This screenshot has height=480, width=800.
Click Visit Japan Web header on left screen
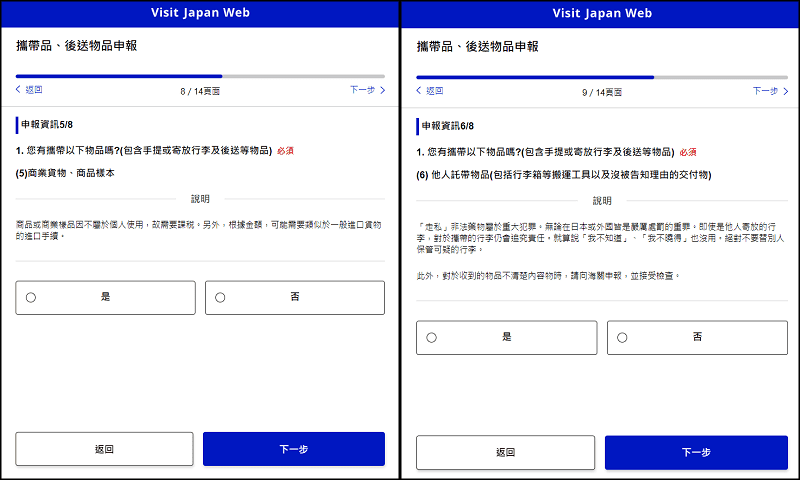(x=200, y=13)
